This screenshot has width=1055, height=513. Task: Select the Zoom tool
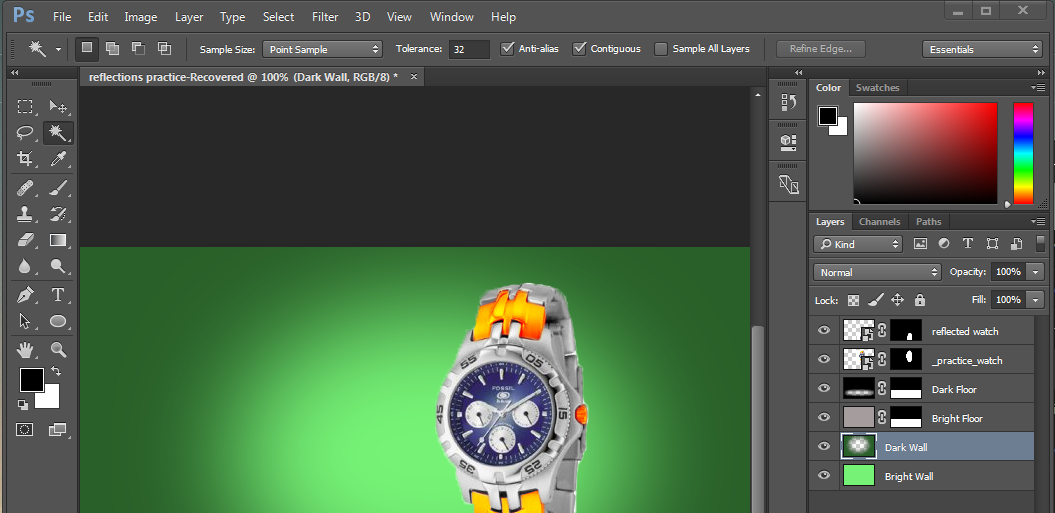(58, 349)
